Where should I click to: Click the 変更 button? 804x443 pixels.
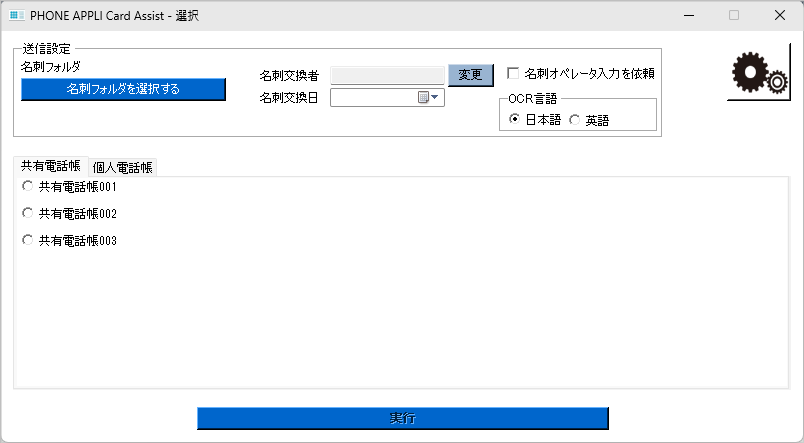click(x=471, y=75)
